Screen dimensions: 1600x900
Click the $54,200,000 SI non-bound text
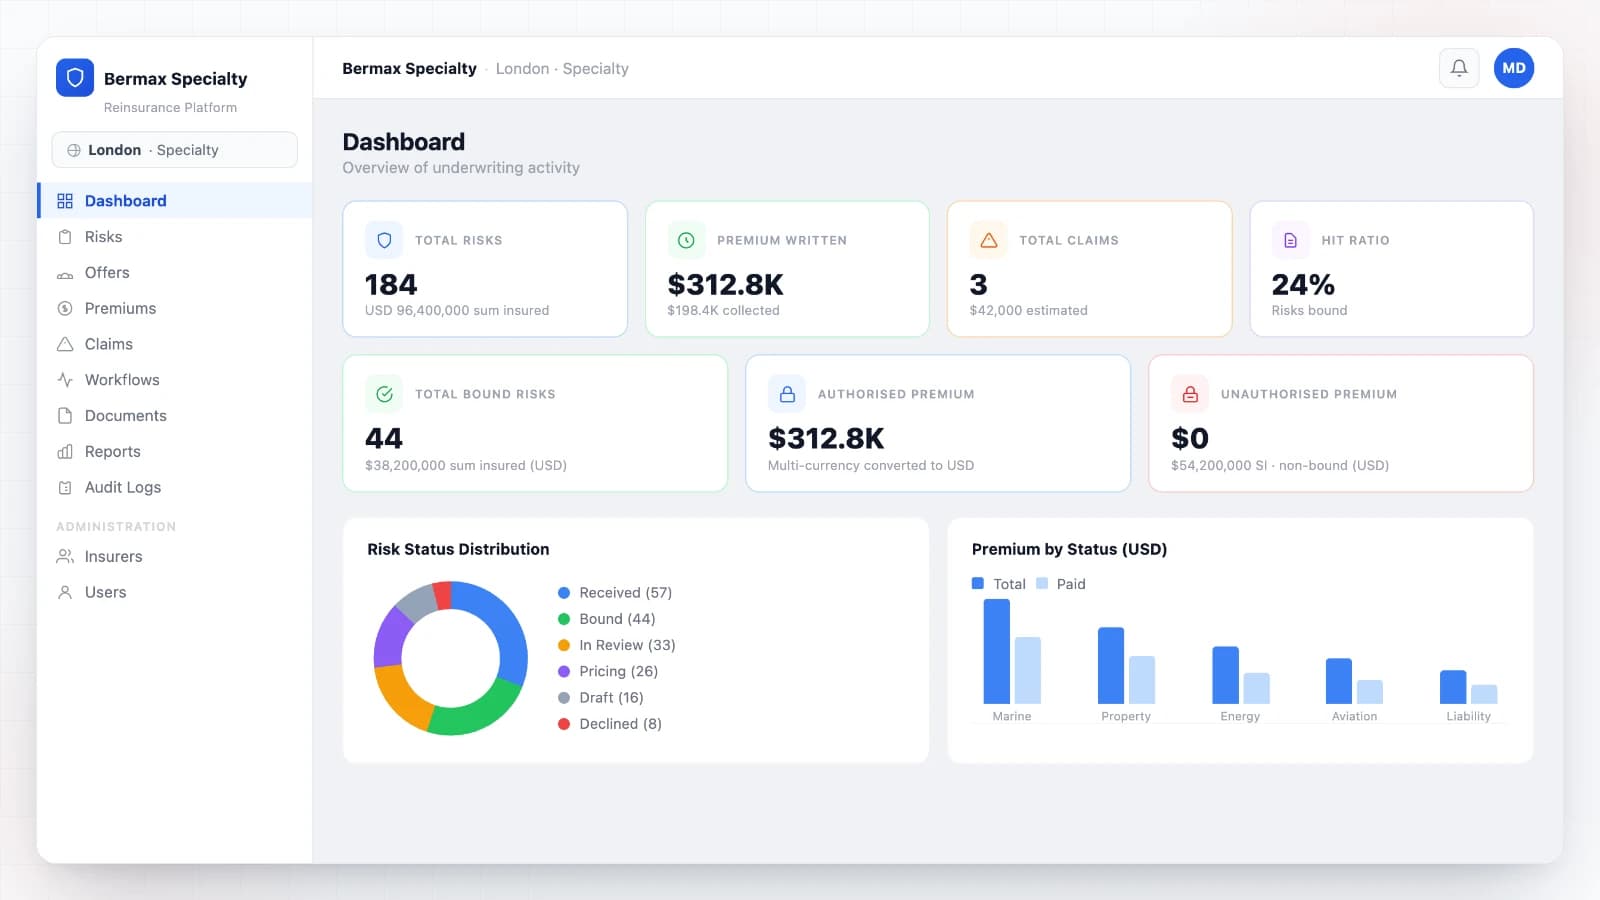click(x=1280, y=465)
